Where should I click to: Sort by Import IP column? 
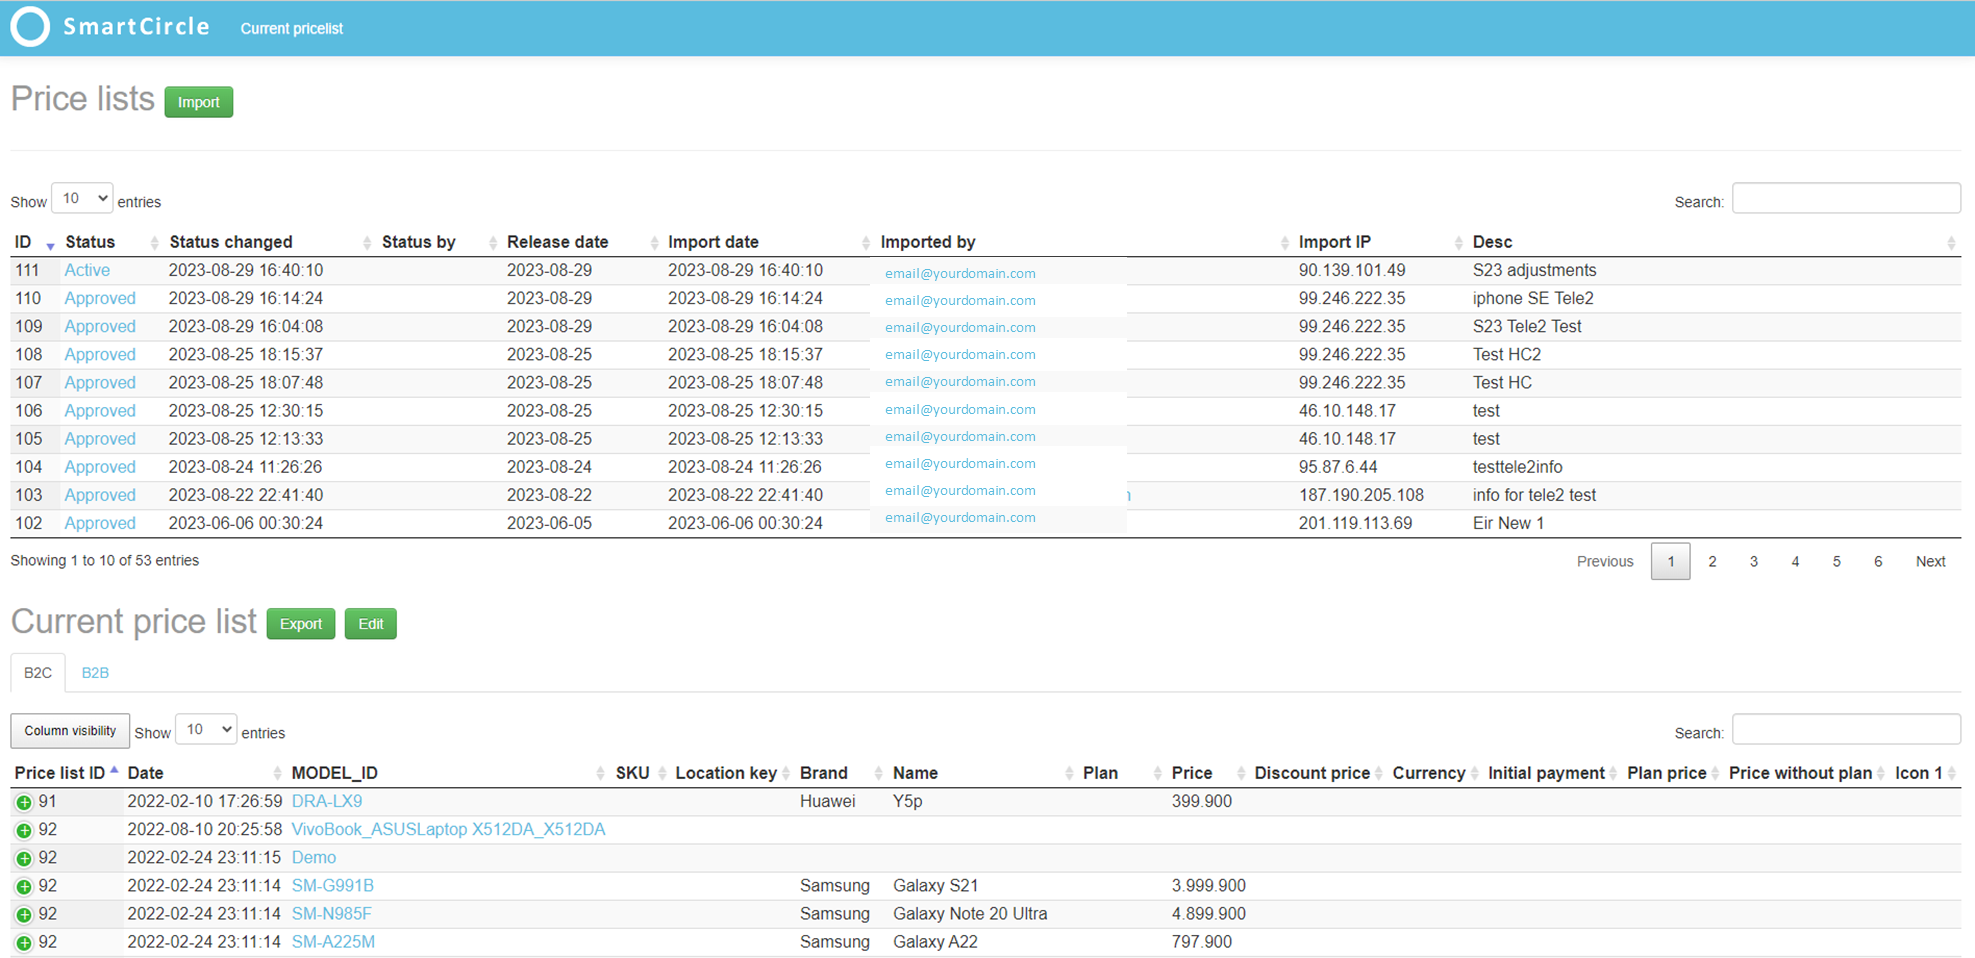tap(1381, 242)
